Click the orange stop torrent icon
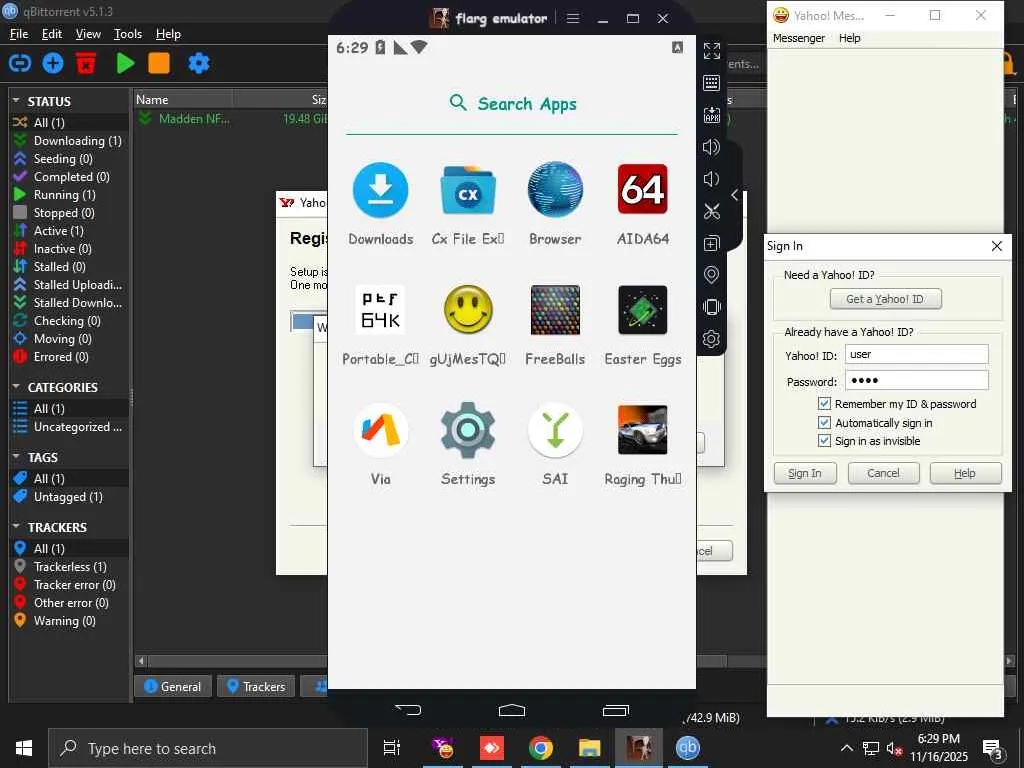1024x768 pixels. click(x=159, y=63)
